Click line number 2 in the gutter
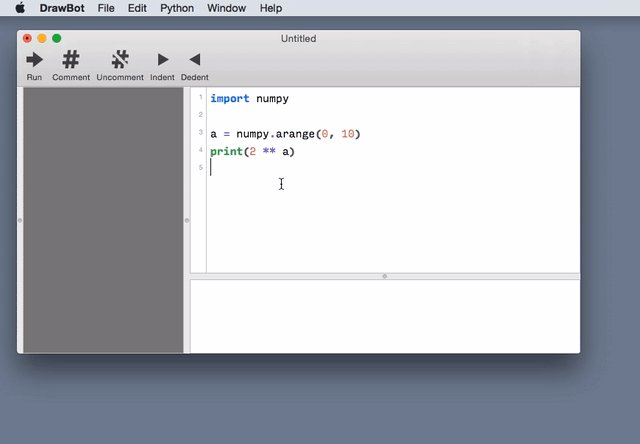The image size is (640, 444). [x=200, y=115]
